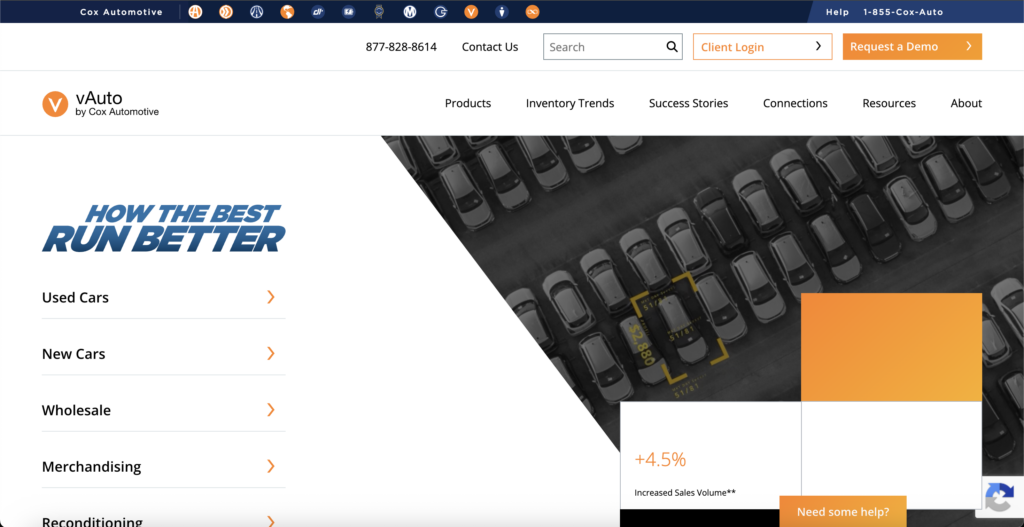Click the 877-828-8614 phone number
The width and height of the screenshot is (1024, 527).
pyautogui.click(x=401, y=47)
